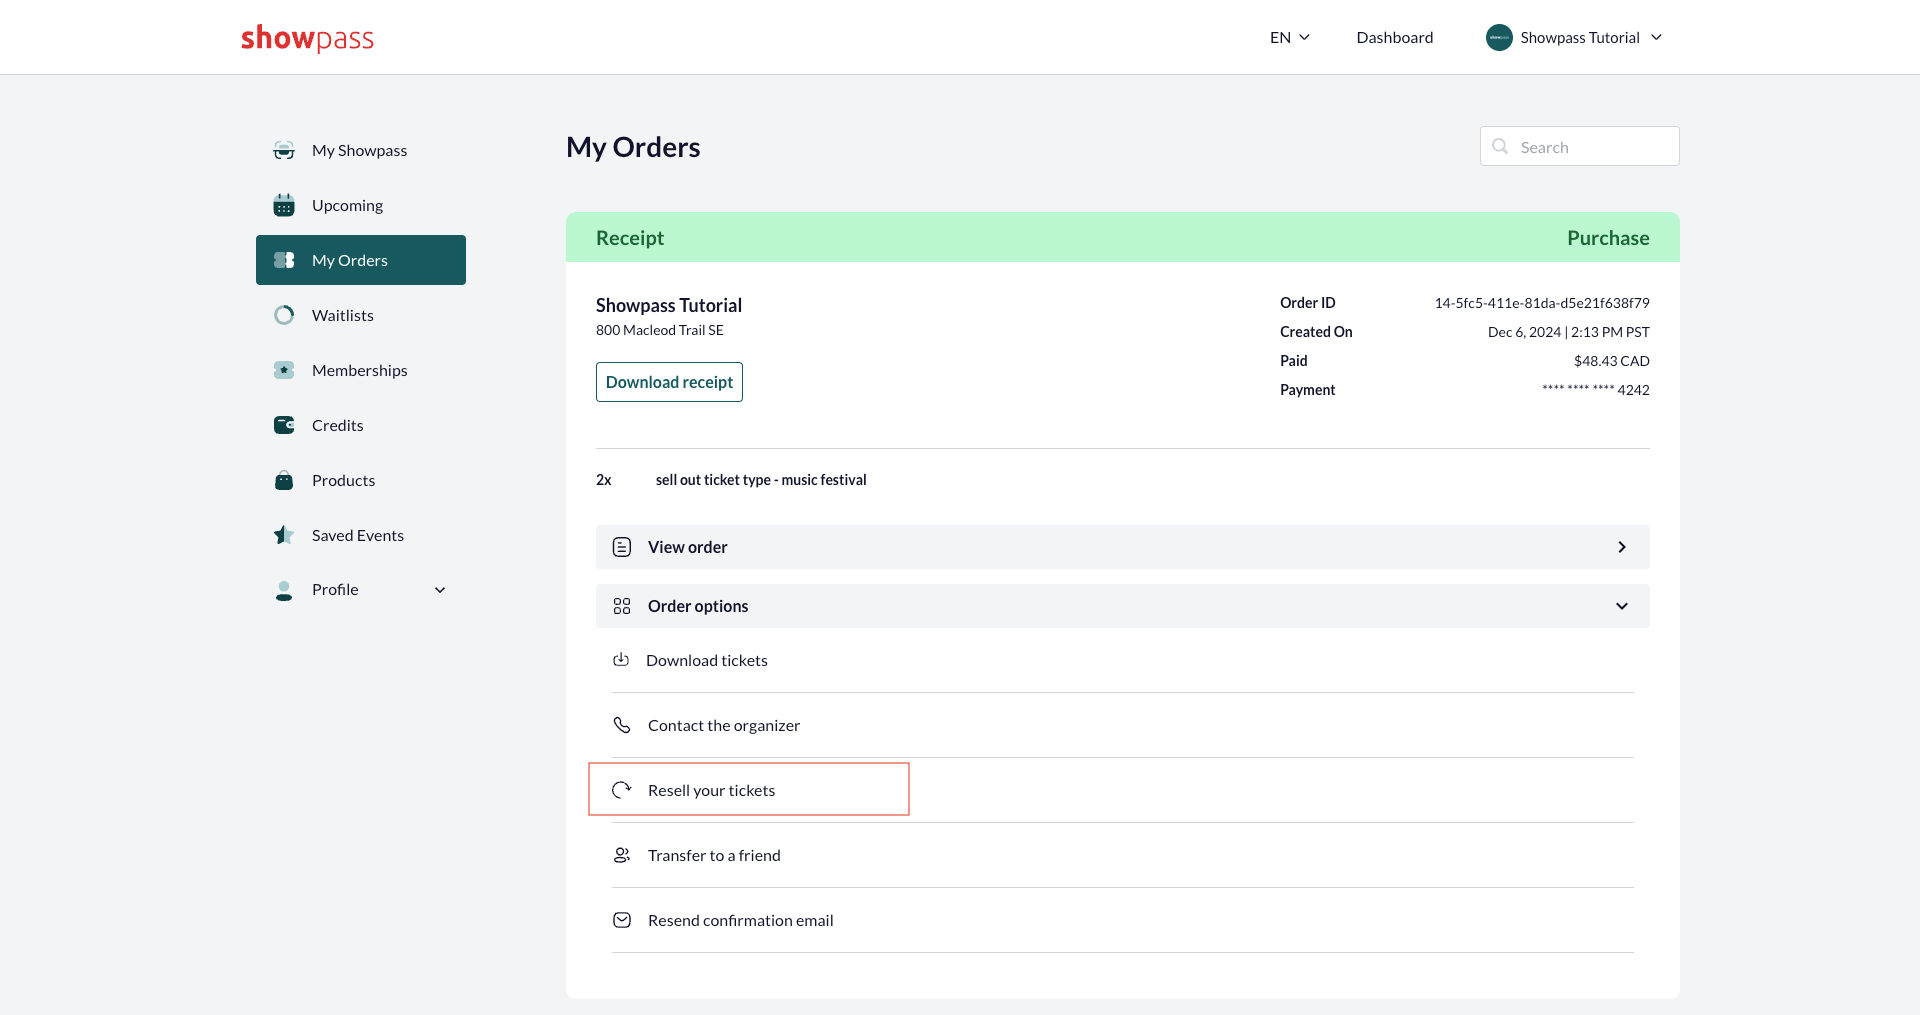
Task: Click the Showpass Tutorial account avatar
Action: coord(1499,37)
